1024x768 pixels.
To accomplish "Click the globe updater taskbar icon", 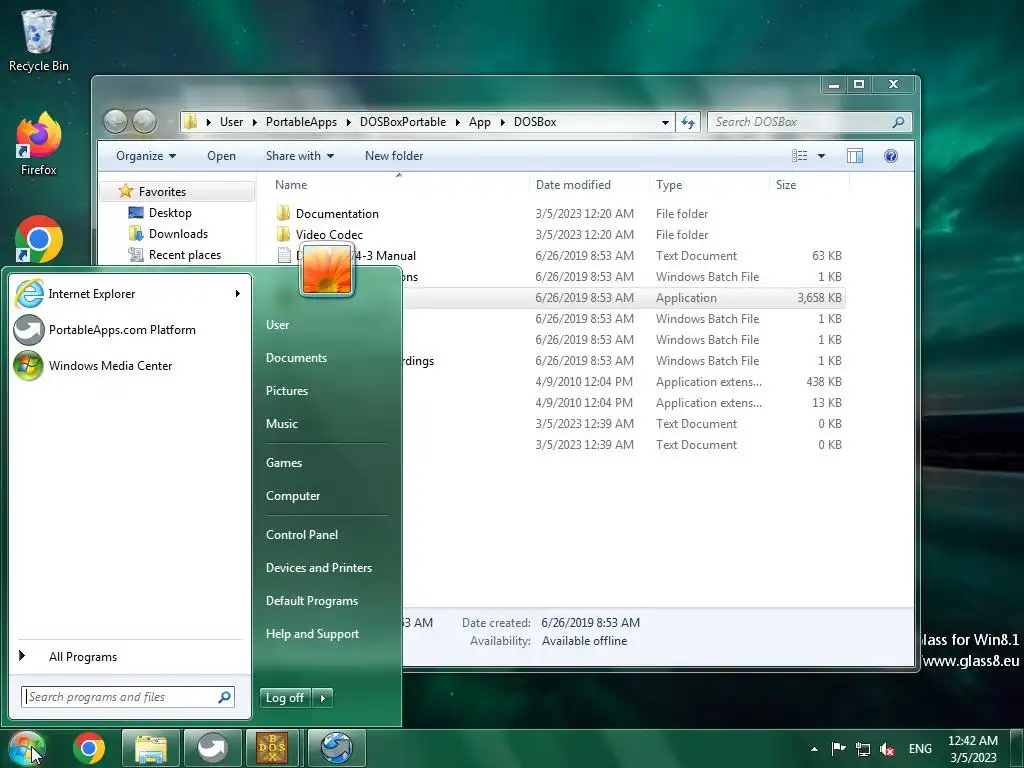I will [x=336, y=748].
